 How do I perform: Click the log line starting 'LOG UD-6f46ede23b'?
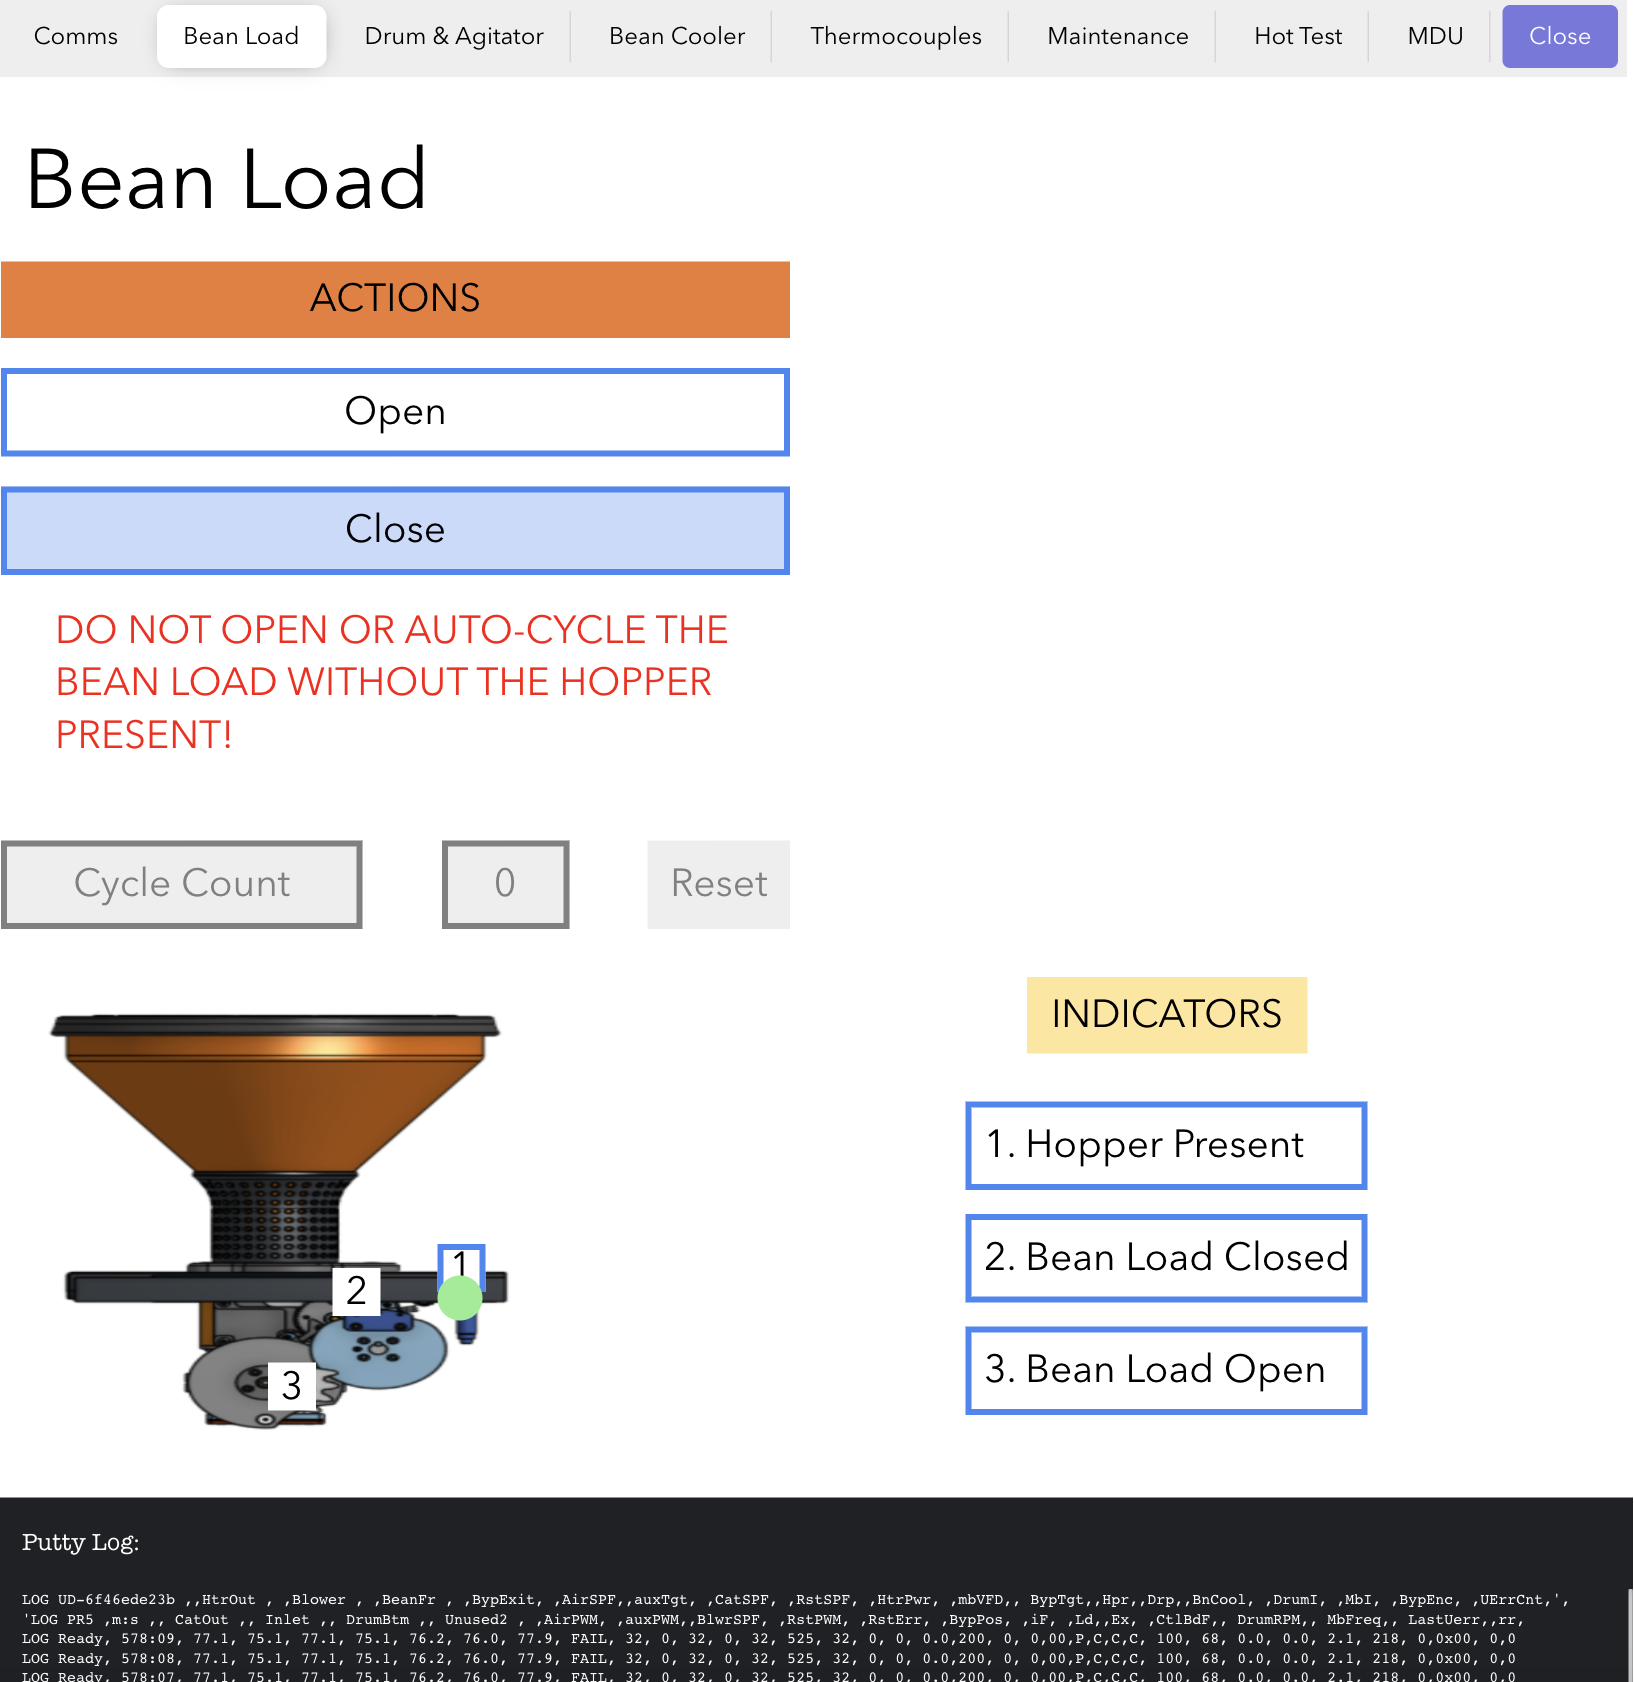click(795, 1600)
